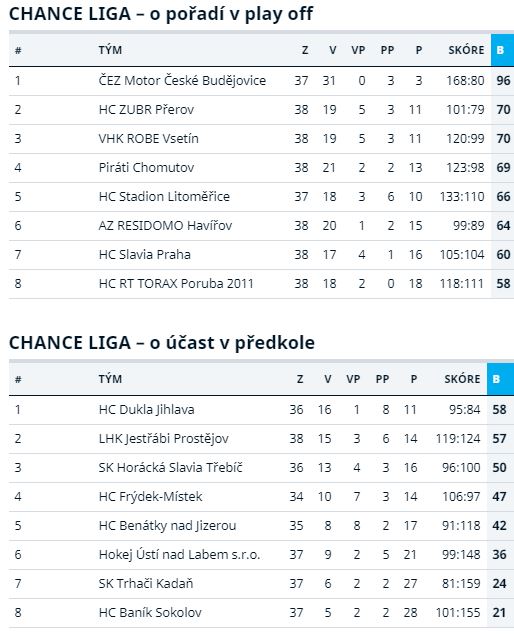The height and width of the screenshot is (637, 514).
Task: Select LHK Jestřábi Prostějov row
Action: 261,439
